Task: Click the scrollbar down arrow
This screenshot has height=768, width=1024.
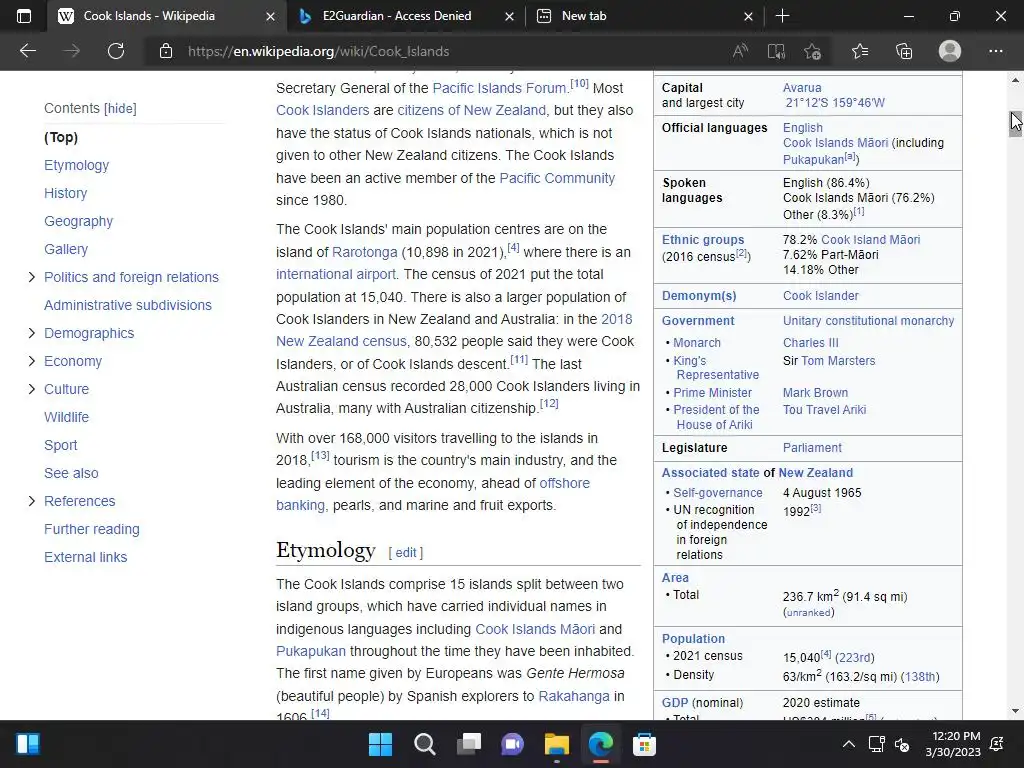Action: [1015, 711]
